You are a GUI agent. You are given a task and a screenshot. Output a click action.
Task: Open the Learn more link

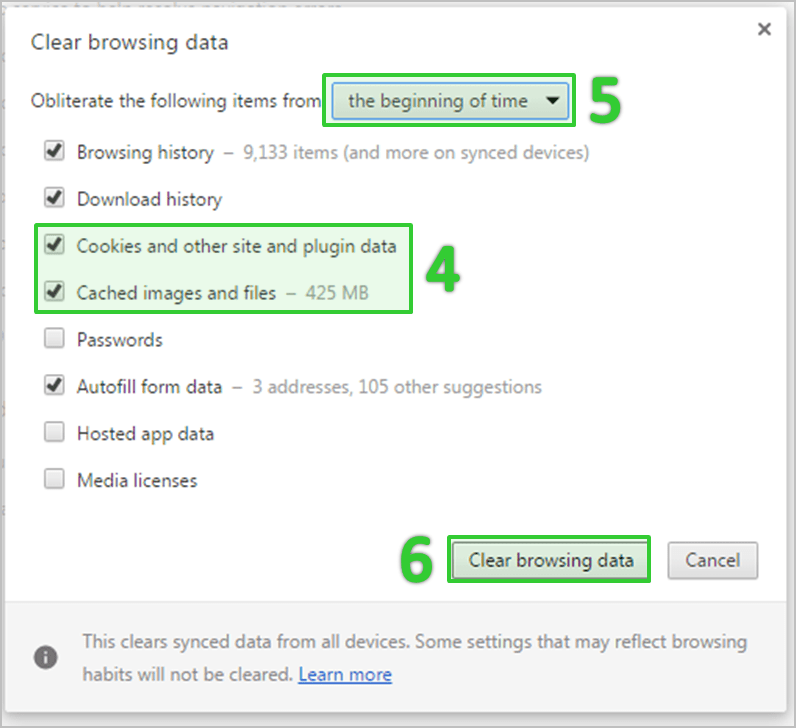tap(345, 675)
